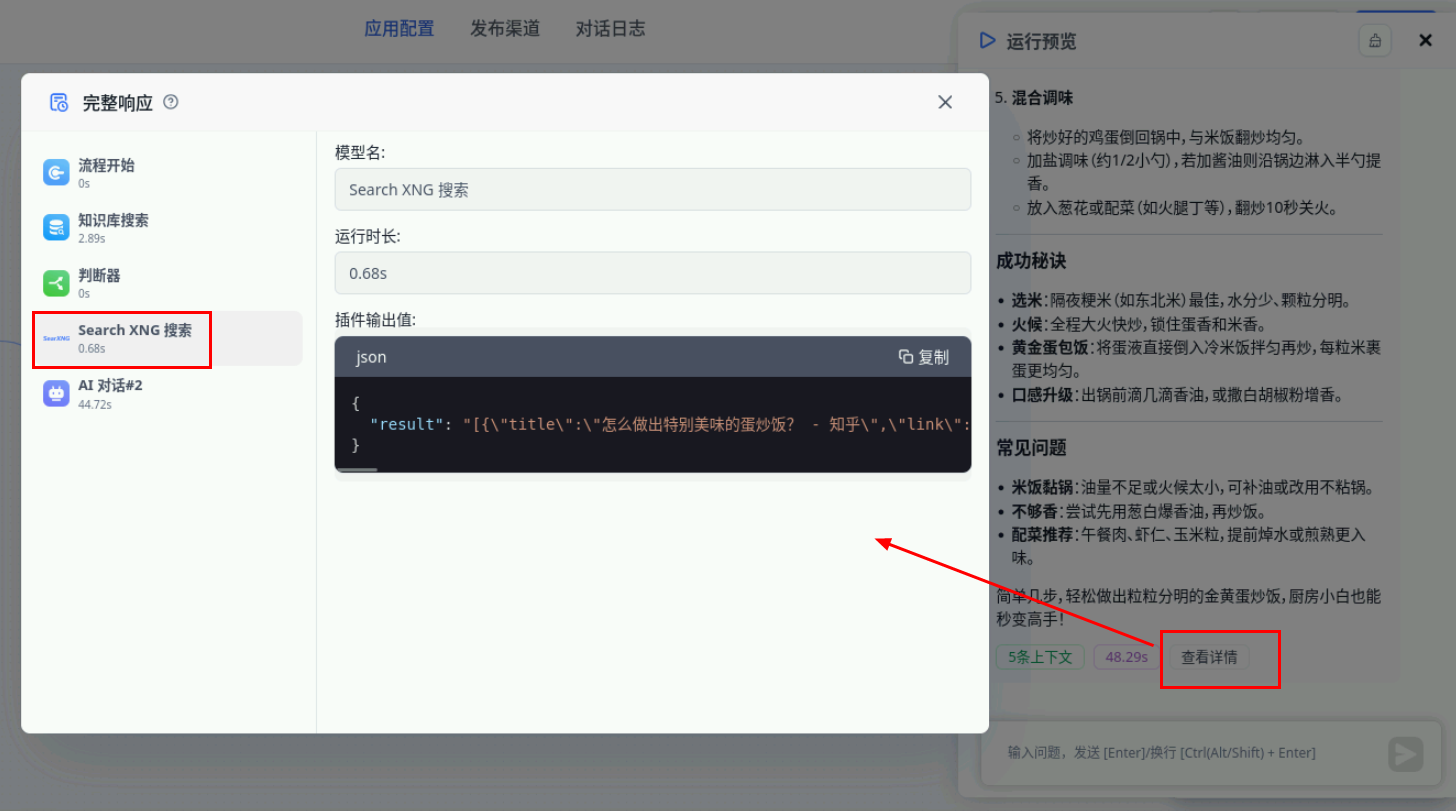The width and height of the screenshot is (1456, 811).
Task: Click the 运行预览 play icon
Action: 987,41
